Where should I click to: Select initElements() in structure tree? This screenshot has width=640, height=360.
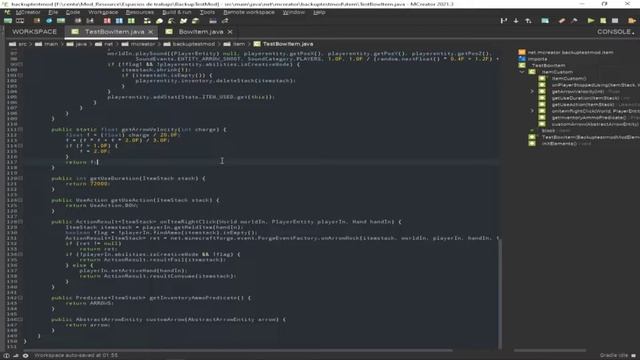click(x=560, y=144)
